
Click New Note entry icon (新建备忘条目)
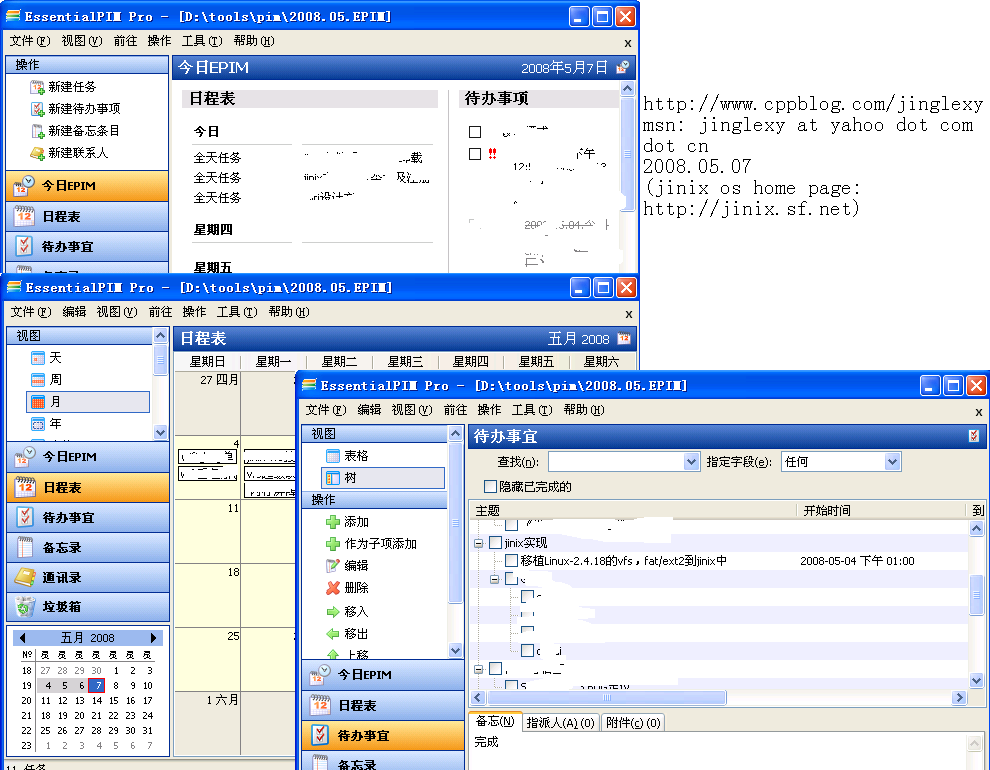tap(37, 131)
